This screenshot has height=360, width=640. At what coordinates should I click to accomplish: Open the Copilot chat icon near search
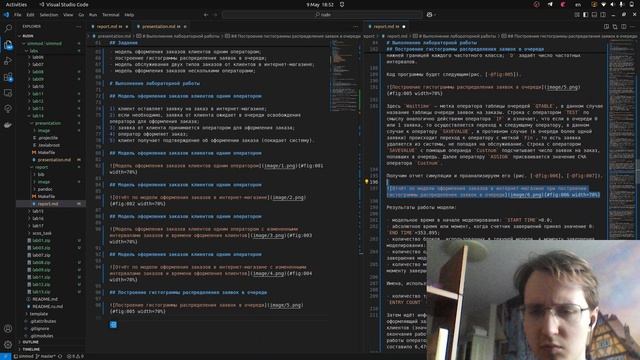[429, 15]
